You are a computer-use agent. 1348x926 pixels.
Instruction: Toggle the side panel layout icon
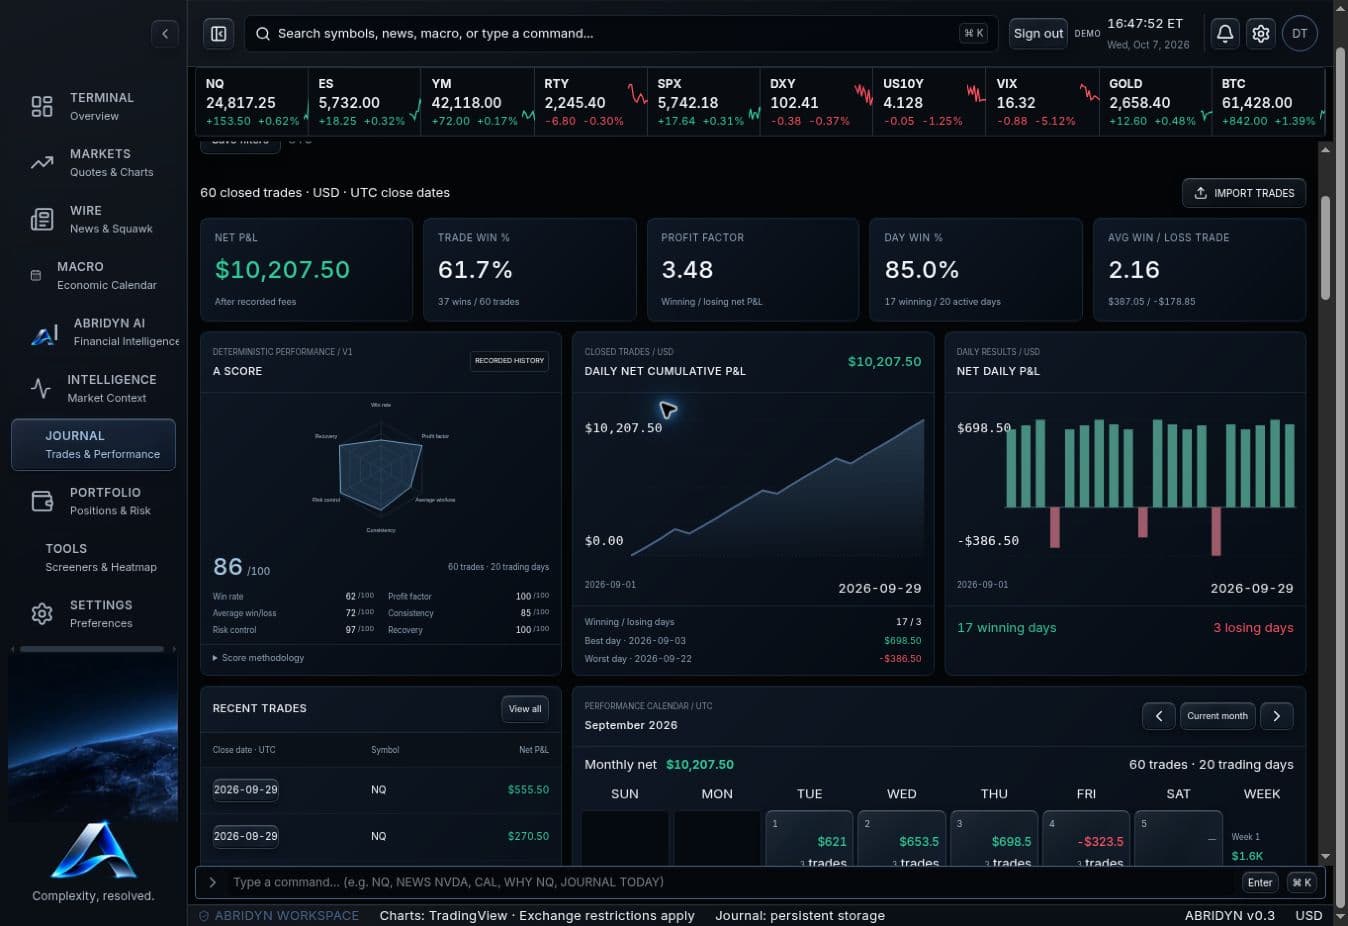point(218,34)
